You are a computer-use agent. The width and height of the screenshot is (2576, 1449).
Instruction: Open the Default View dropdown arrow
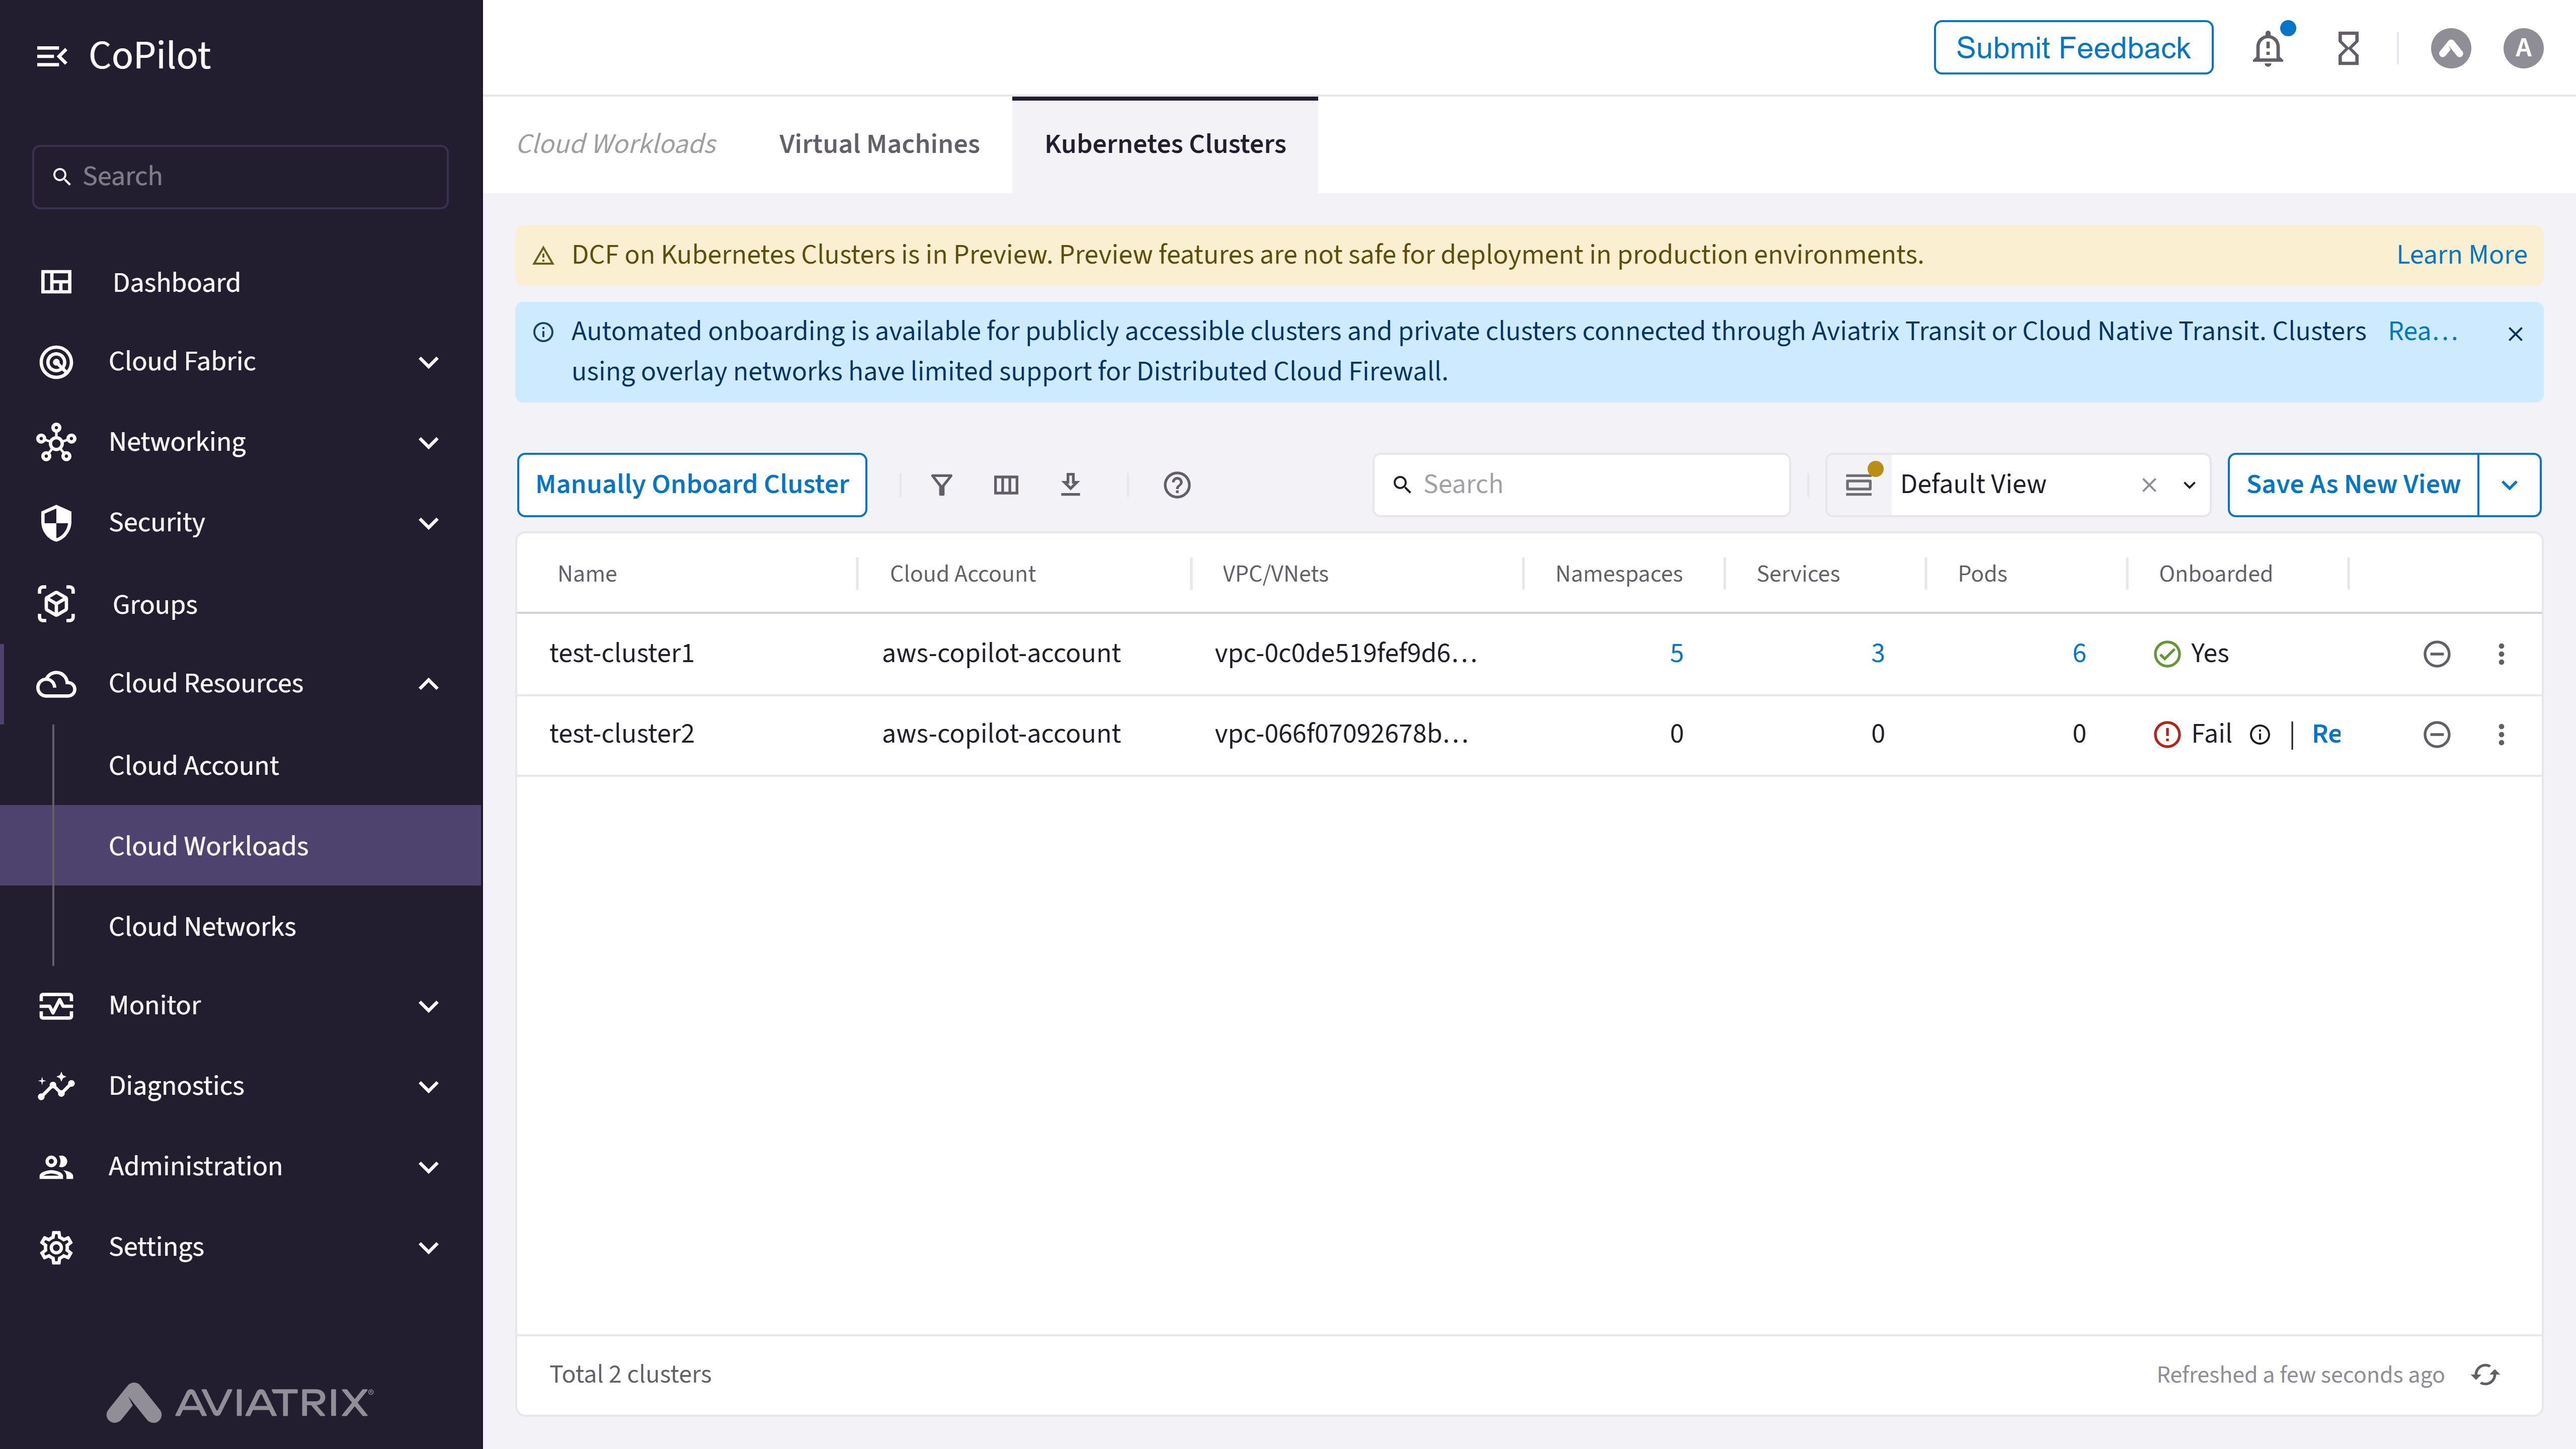click(2189, 485)
